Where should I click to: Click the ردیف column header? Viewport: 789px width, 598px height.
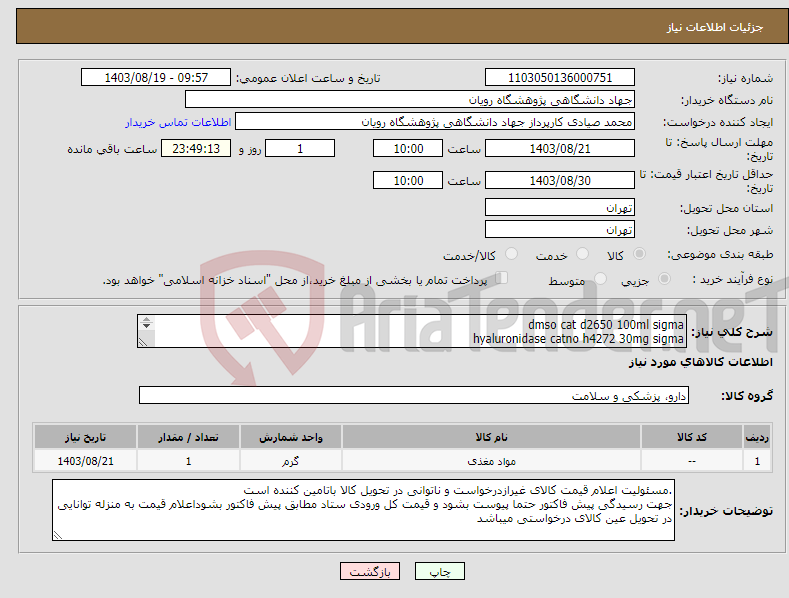coord(757,437)
